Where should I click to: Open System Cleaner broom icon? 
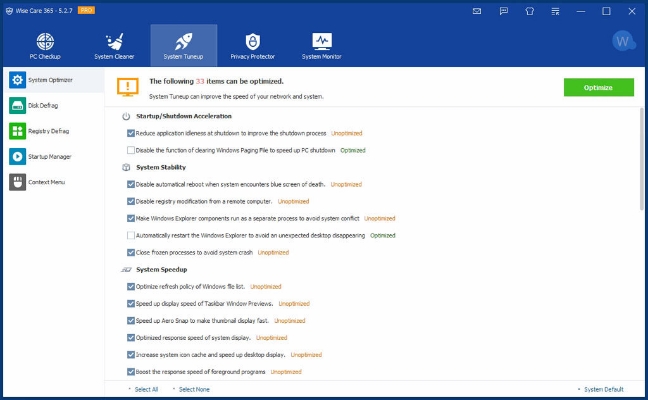click(x=114, y=41)
